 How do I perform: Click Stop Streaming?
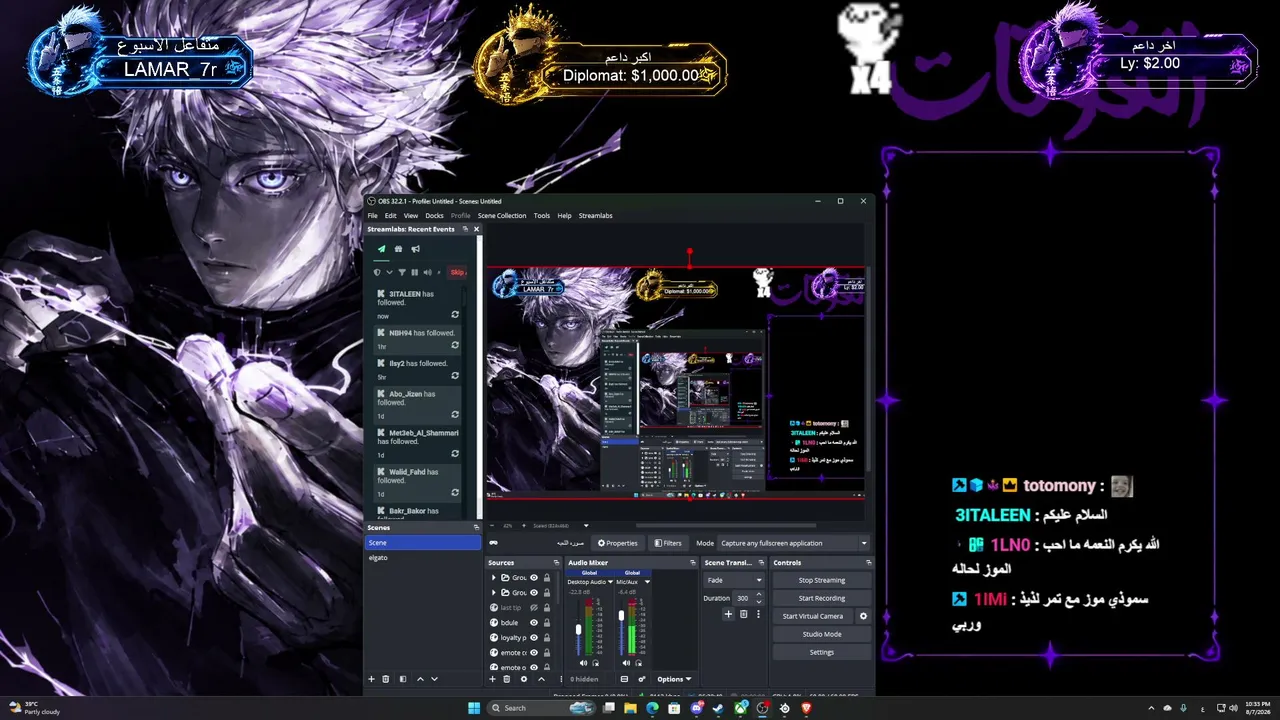[x=821, y=580]
